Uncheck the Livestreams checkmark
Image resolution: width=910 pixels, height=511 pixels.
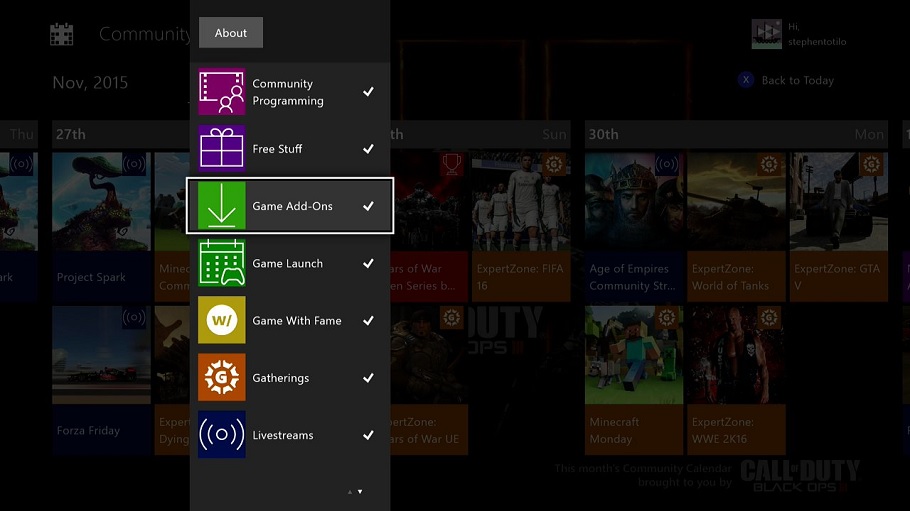[368, 434]
